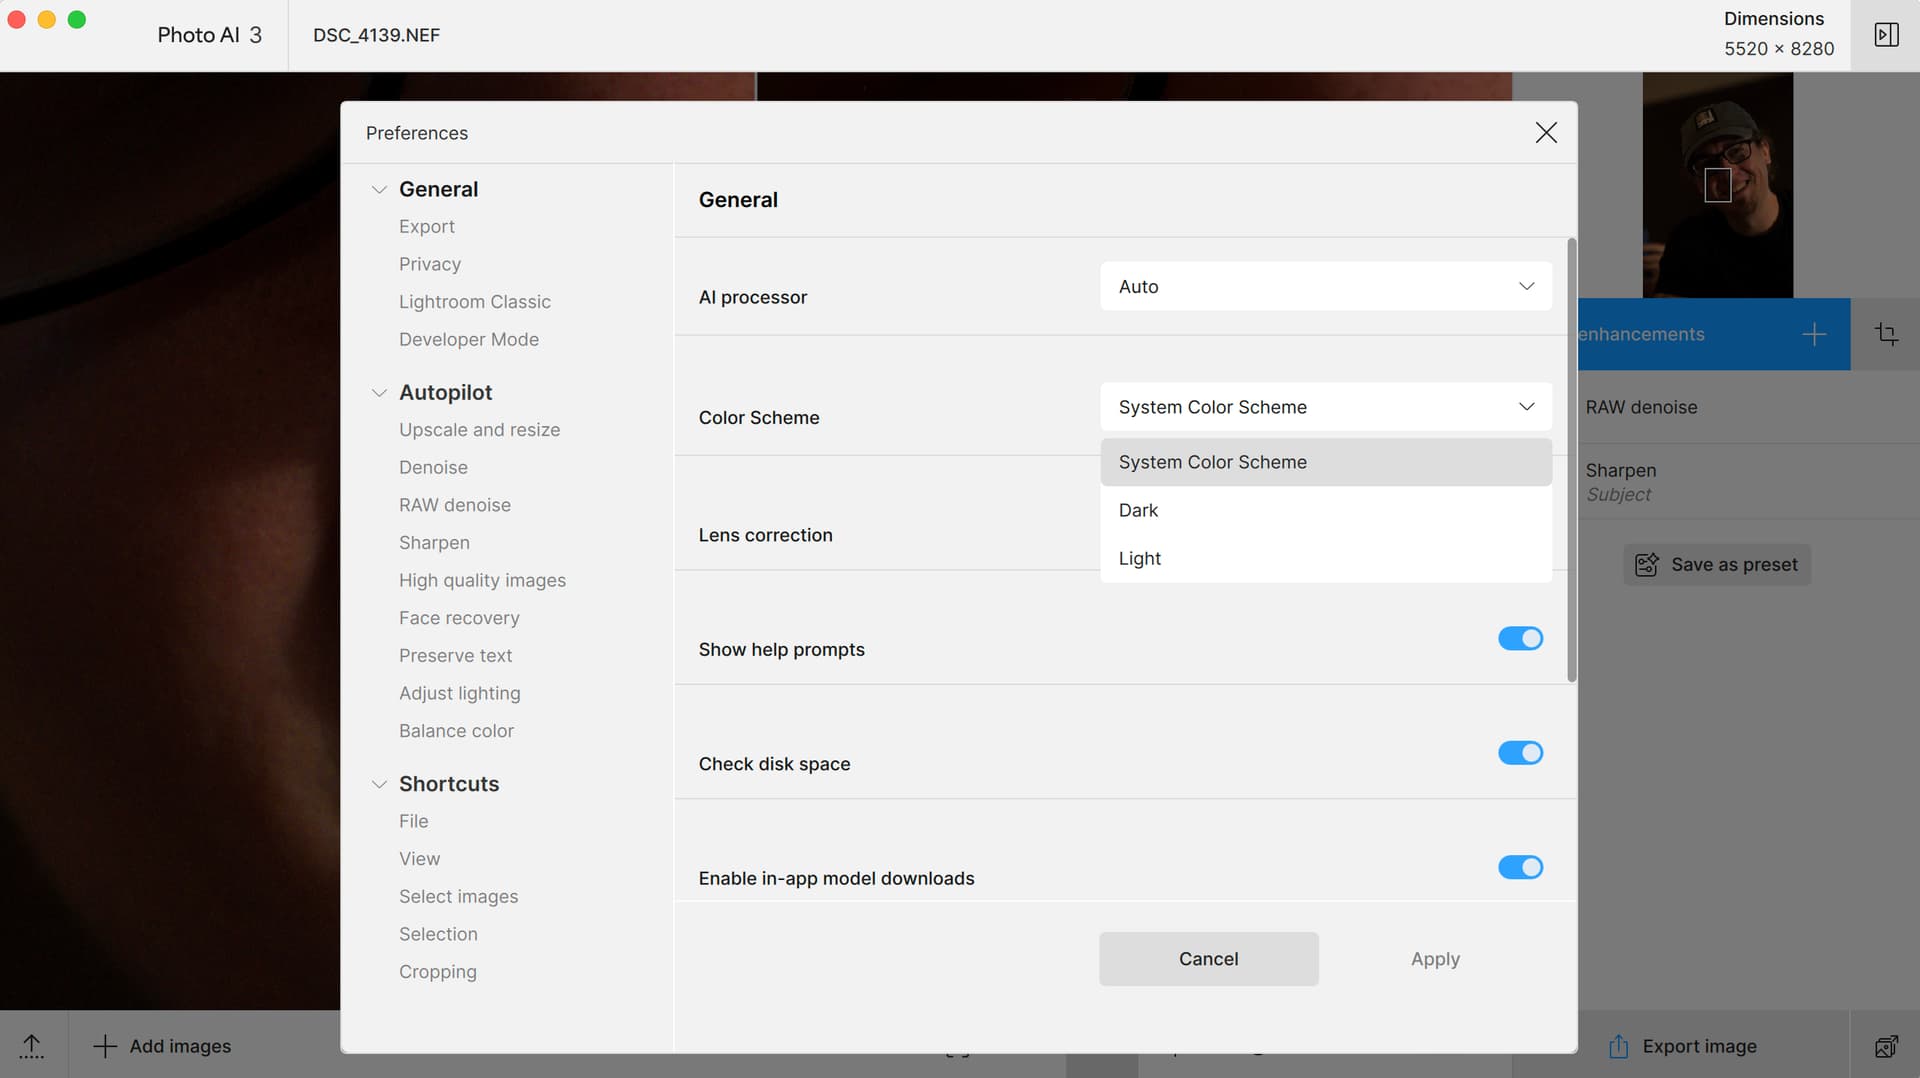This screenshot has height=1078, width=1920.
Task: Collapse the Shortcuts section chevron
Action: [379, 784]
